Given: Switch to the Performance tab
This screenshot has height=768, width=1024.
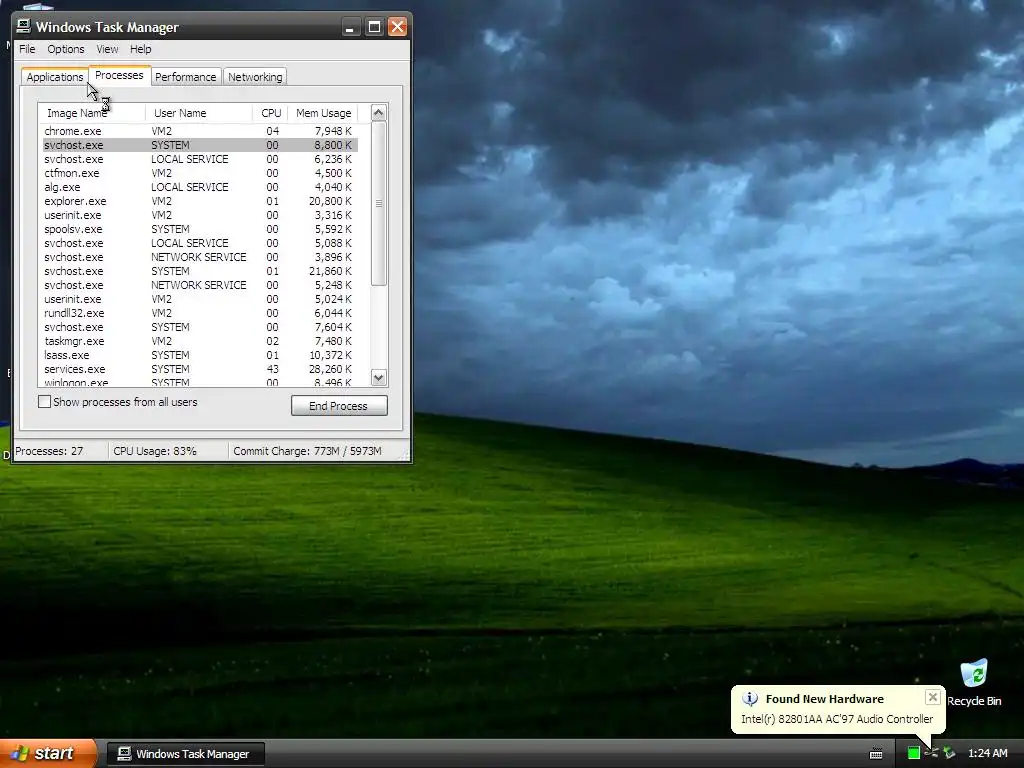Looking at the screenshot, I should point(185,76).
